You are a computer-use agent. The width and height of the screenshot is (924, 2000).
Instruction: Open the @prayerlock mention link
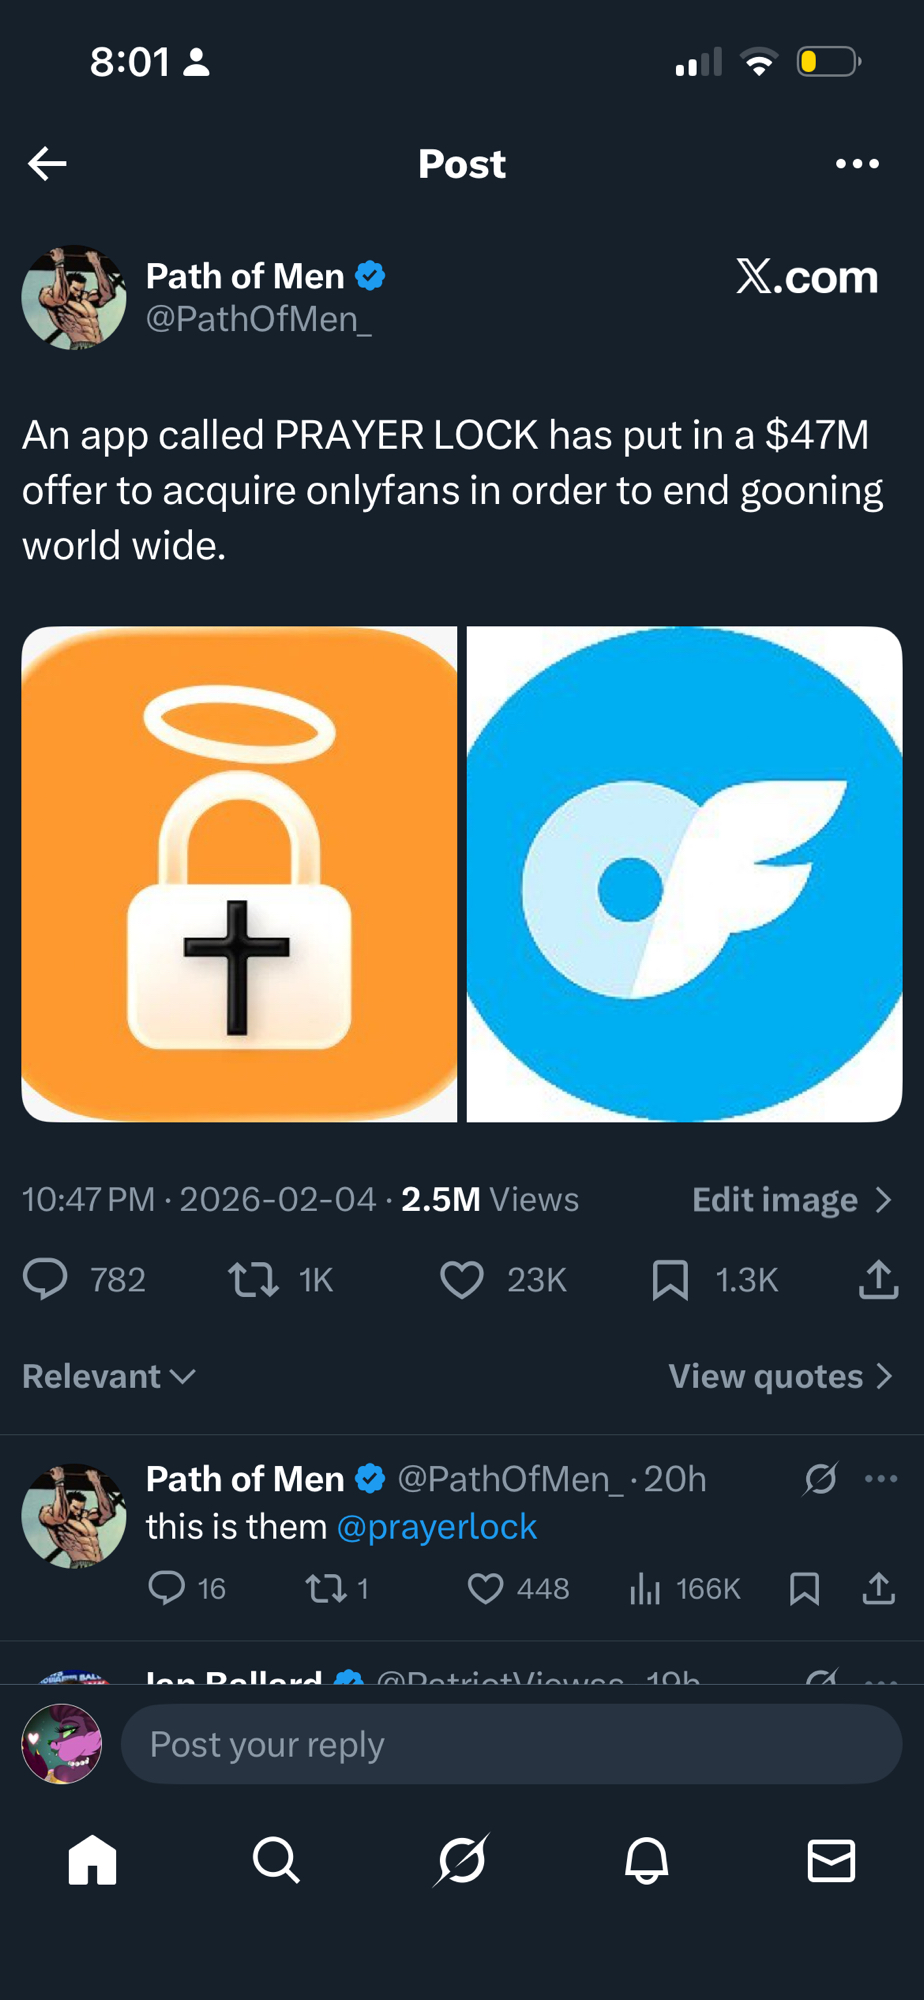click(x=437, y=1527)
